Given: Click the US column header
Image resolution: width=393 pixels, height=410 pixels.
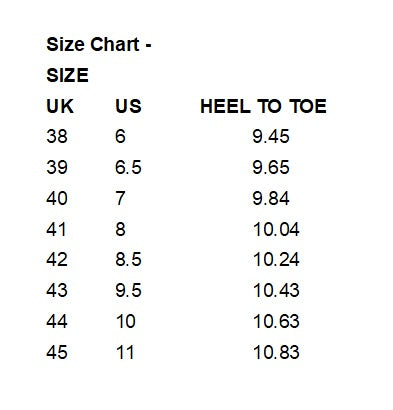Looking at the screenshot, I should click(x=128, y=106).
